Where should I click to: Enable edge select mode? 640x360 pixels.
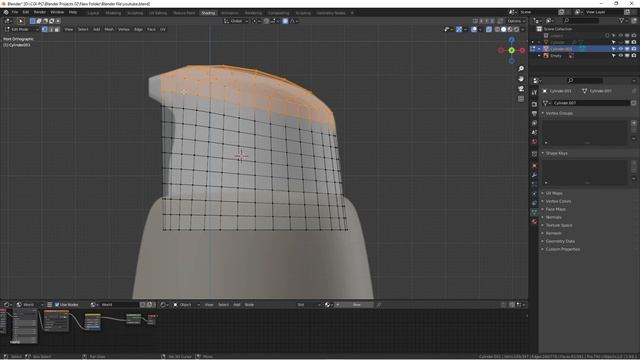coord(51,29)
